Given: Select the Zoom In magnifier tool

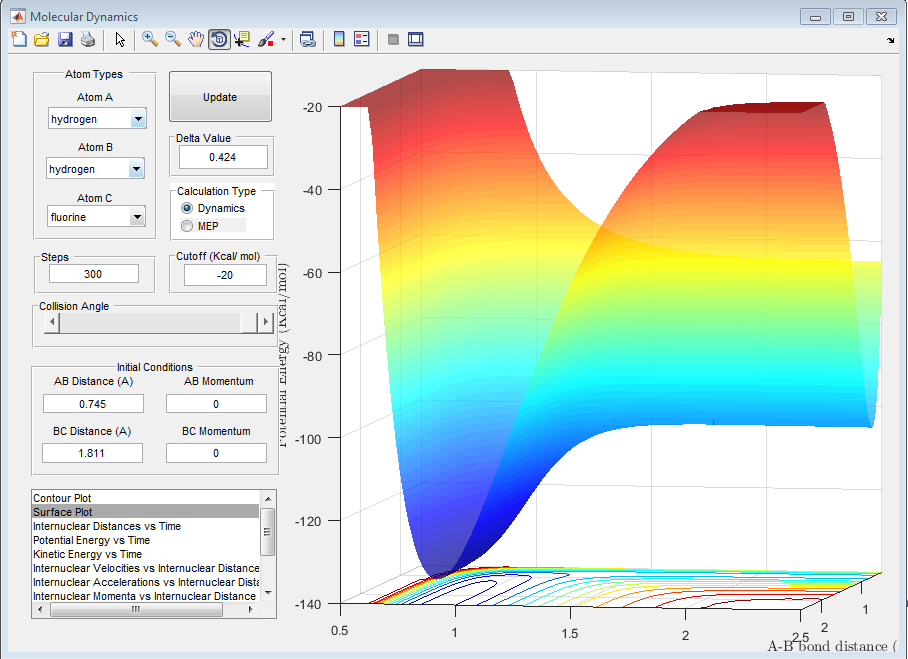Looking at the screenshot, I should point(150,40).
